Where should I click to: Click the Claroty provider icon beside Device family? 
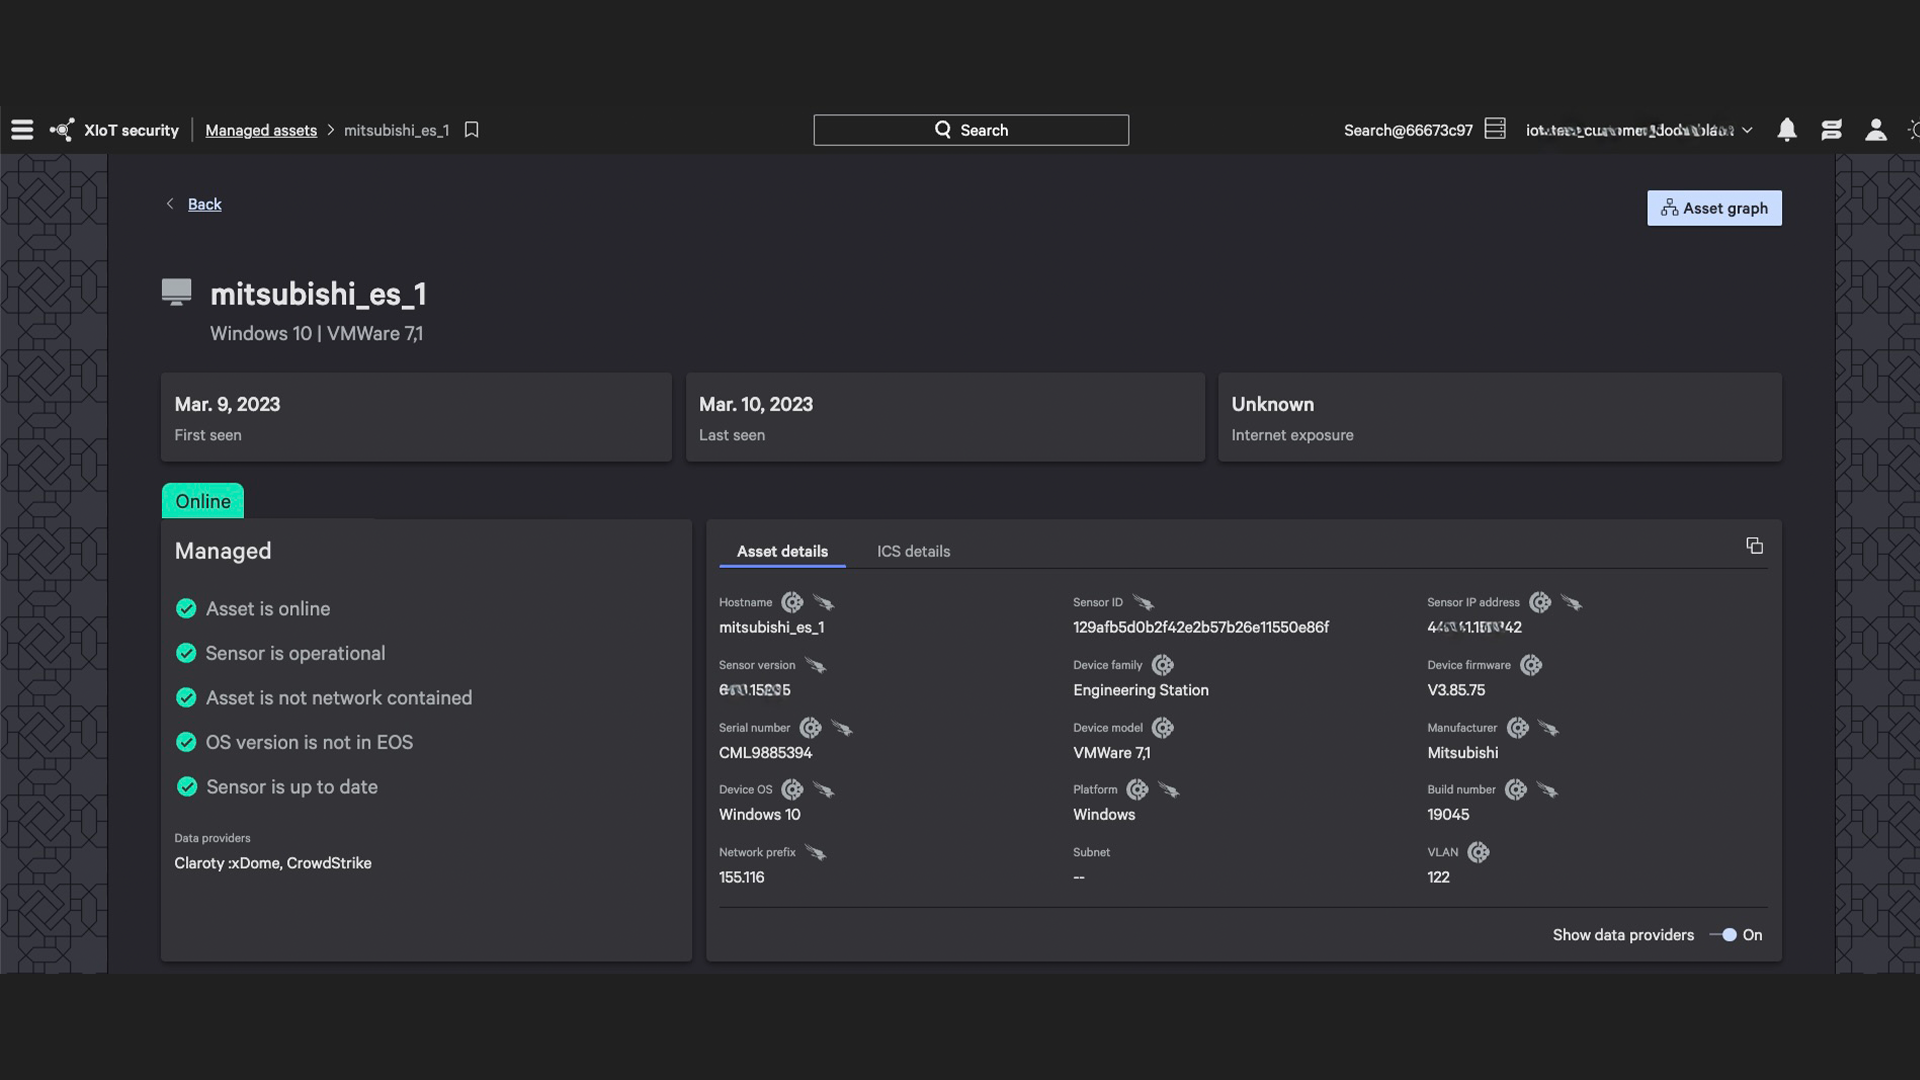point(1162,665)
